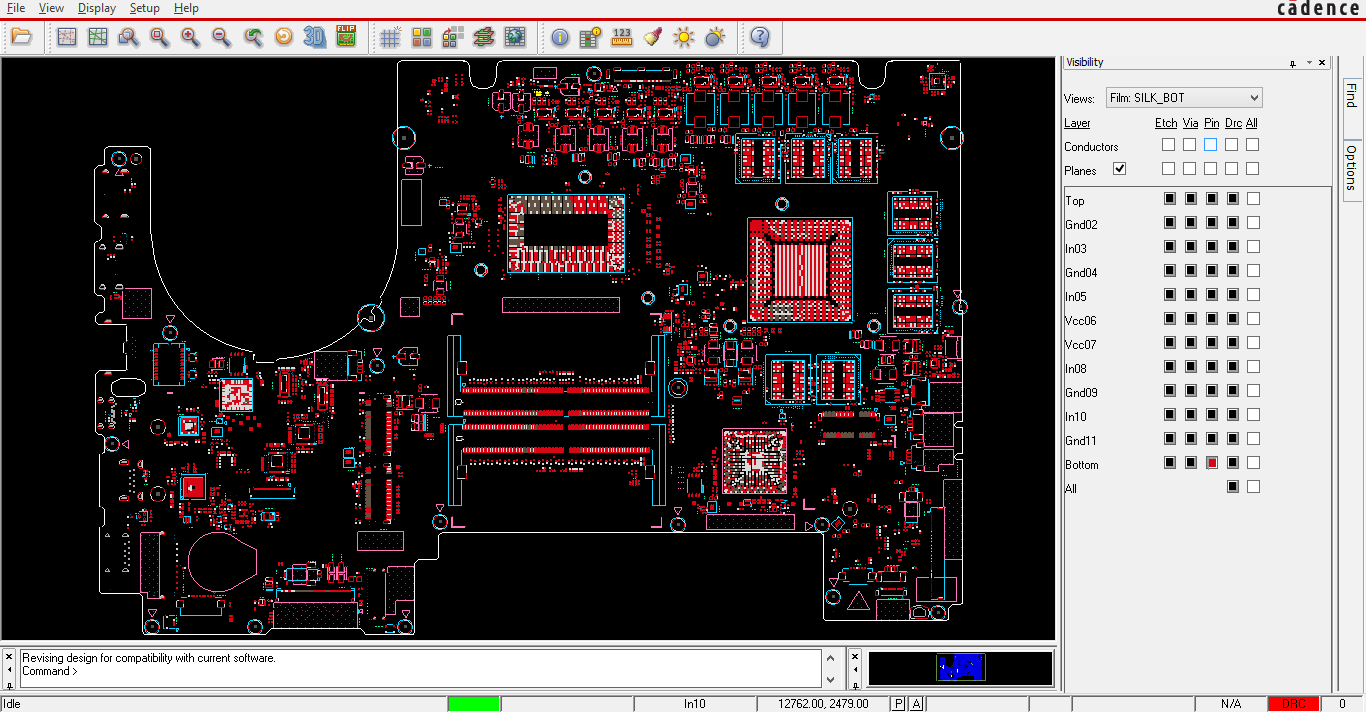Click the red DRC status indicator
The height and width of the screenshot is (712, 1366).
[1294, 704]
